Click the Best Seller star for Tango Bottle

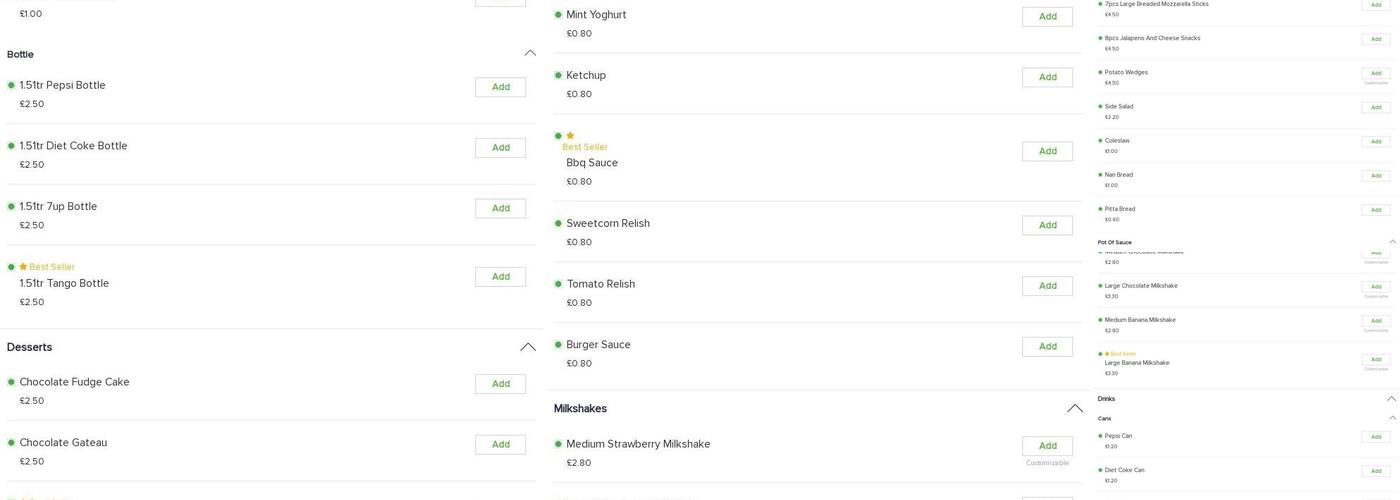tap(23, 267)
